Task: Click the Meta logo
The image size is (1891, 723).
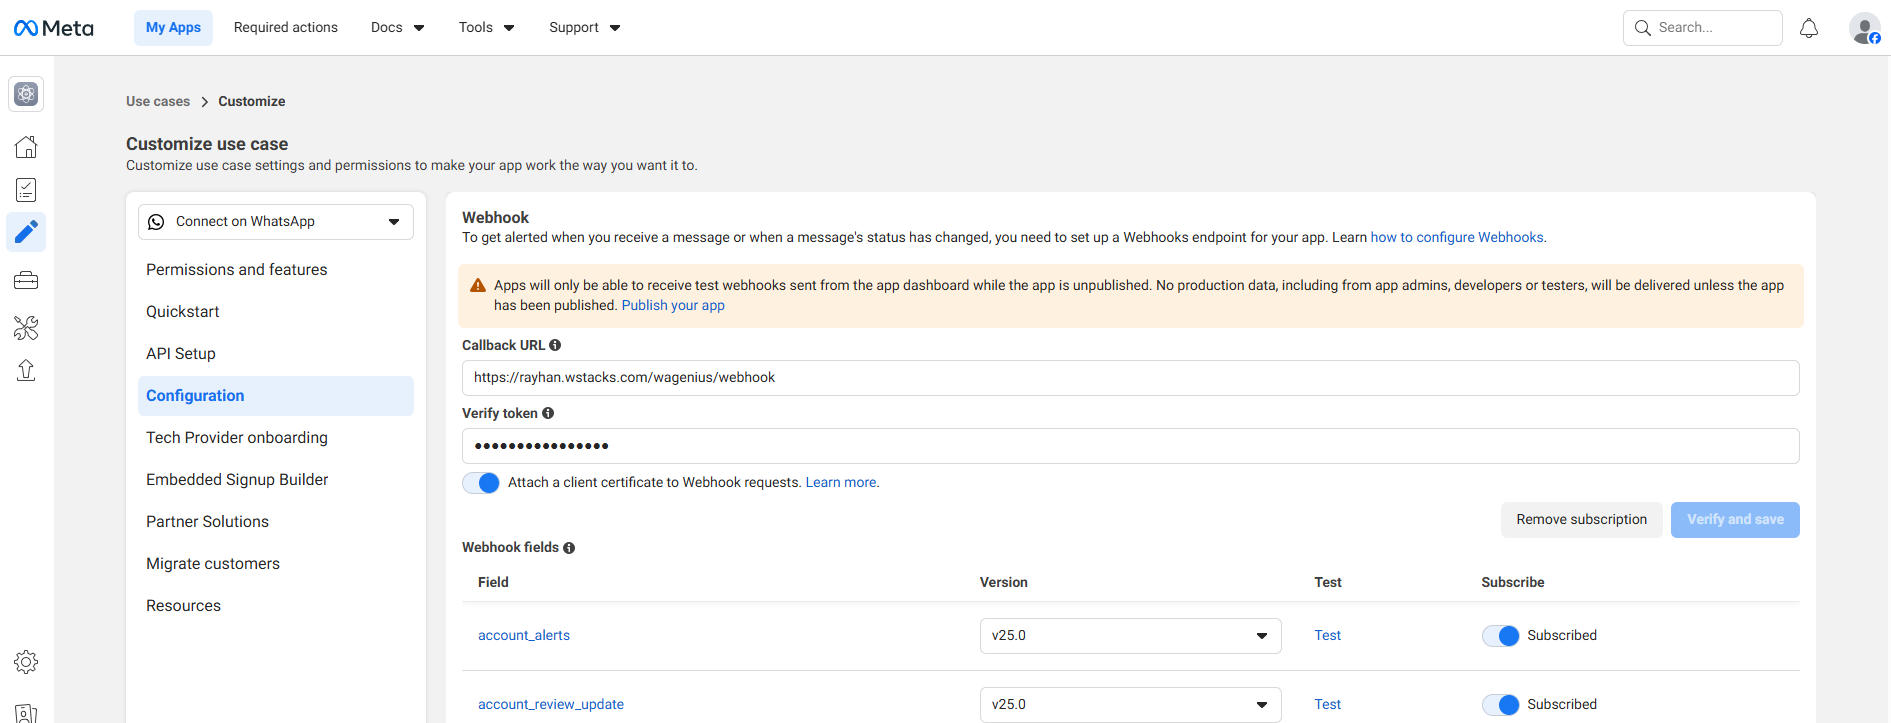Action: coord(54,28)
